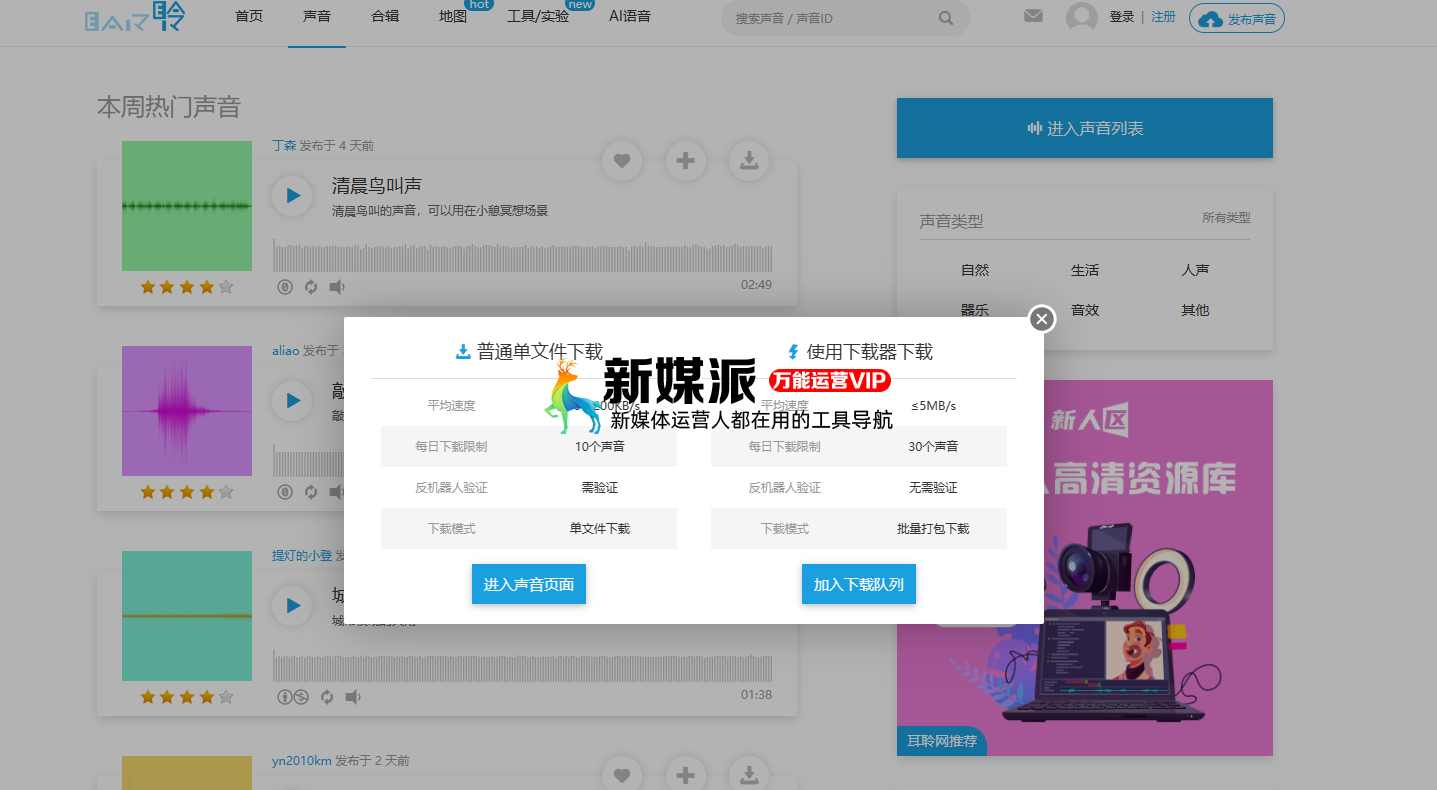Screen dimensions: 1437x790
Task: Close the download options popup
Action: tap(1042, 319)
